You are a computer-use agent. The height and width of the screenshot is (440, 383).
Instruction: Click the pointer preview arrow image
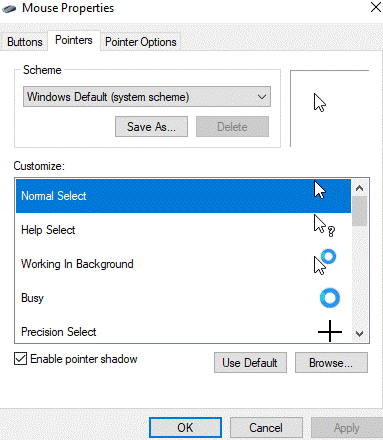pyautogui.click(x=320, y=103)
